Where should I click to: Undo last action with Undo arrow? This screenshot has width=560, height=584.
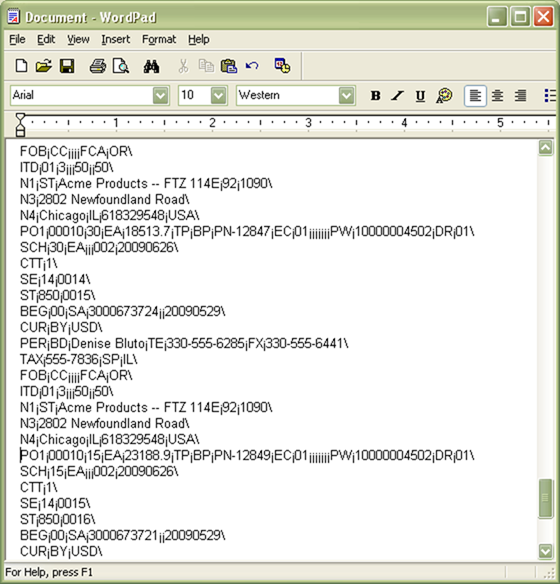(x=252, y=66)
